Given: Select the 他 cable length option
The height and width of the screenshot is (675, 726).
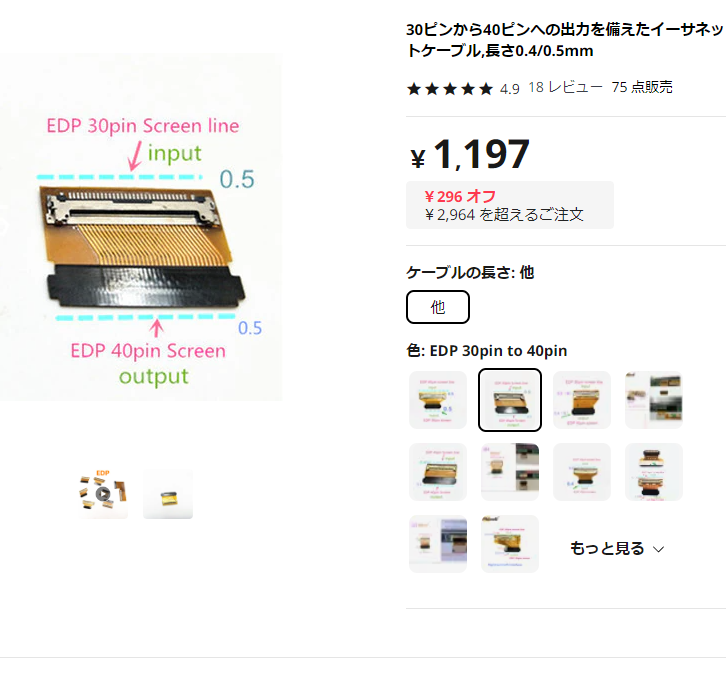Looking at the screenshot, I should (438, 307).
